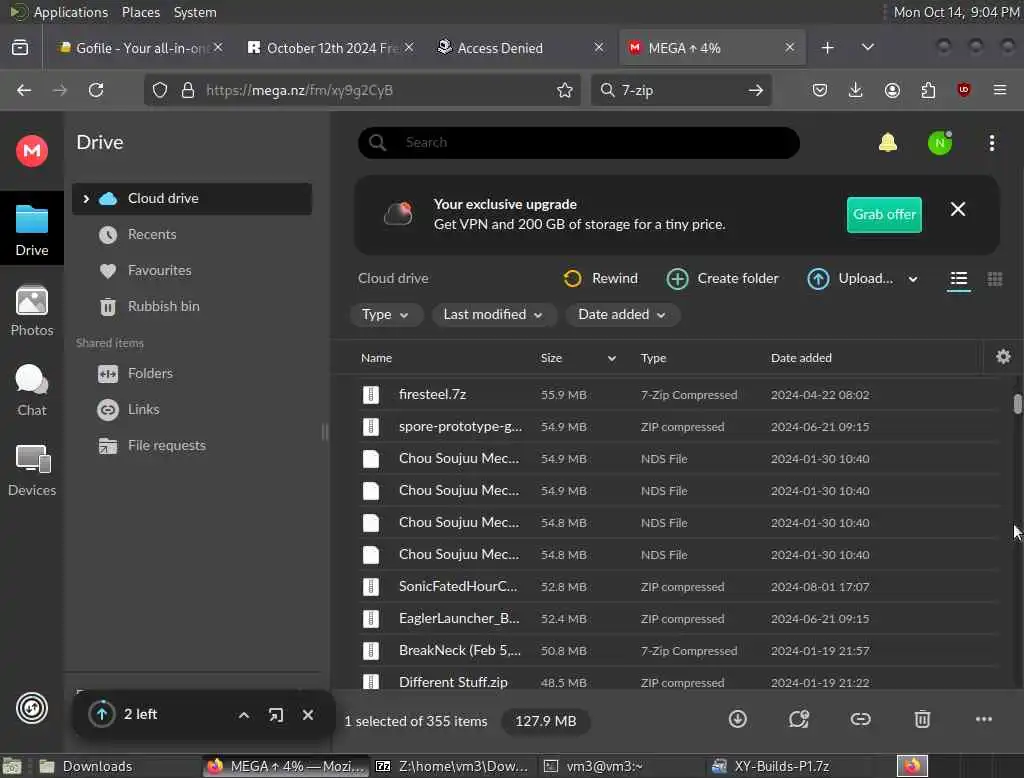Open the Date added filter dropdown
The image size is (1024, 778).
[x=622, y=315]
